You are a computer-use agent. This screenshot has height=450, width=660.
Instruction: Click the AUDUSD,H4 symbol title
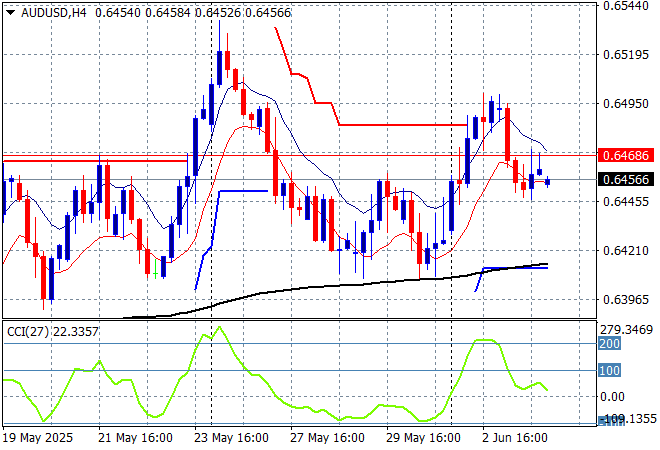pyautogui.click(x=51, y=10)
